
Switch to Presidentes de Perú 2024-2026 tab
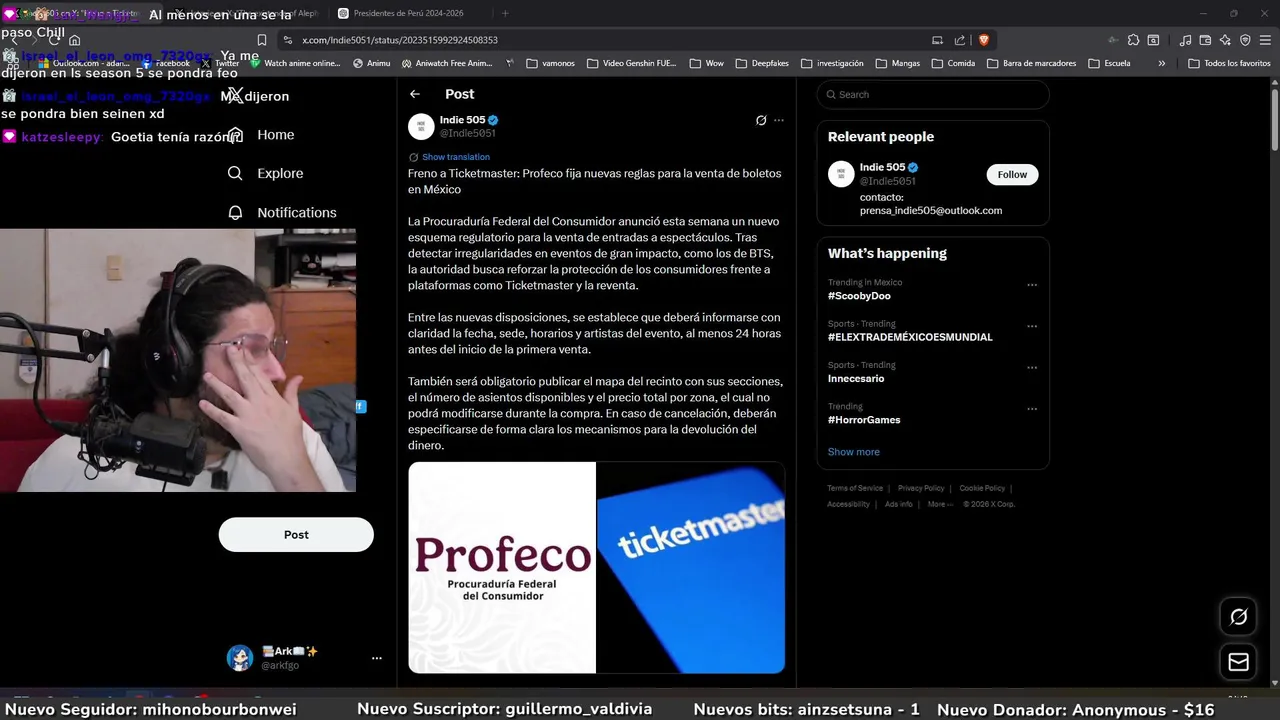click(407, 13)
